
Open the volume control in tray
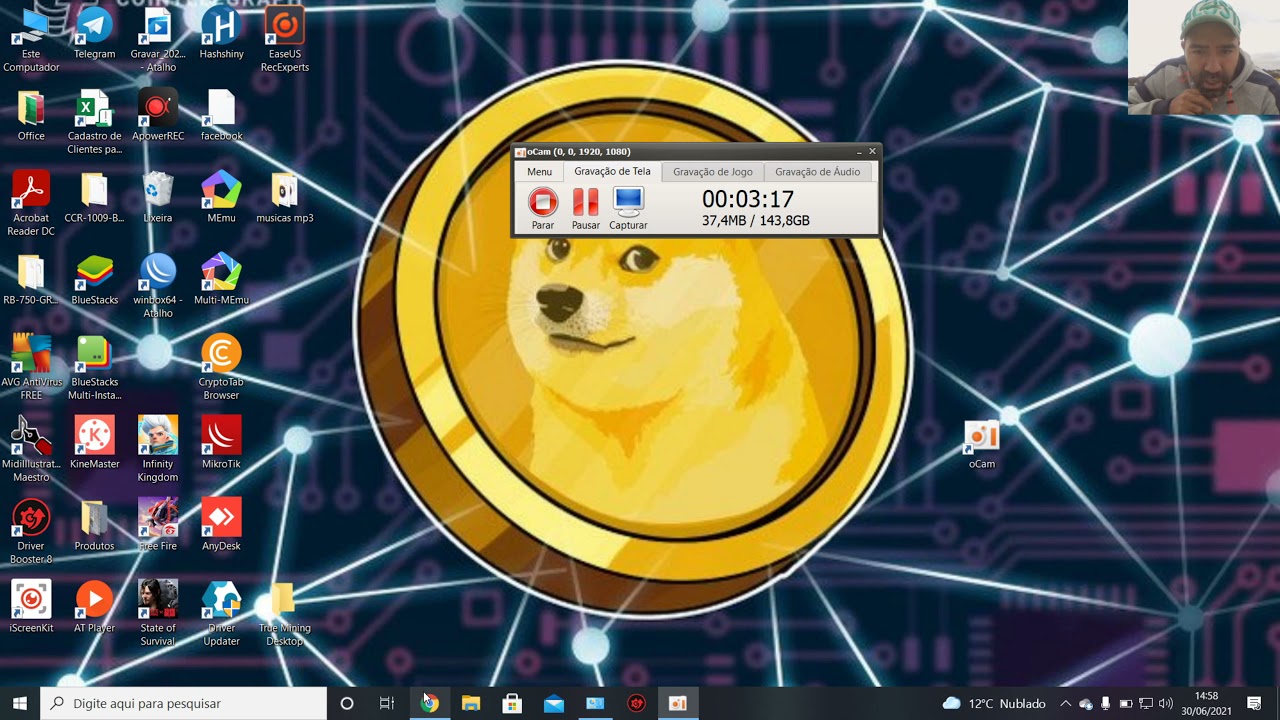click(1166, 703)
